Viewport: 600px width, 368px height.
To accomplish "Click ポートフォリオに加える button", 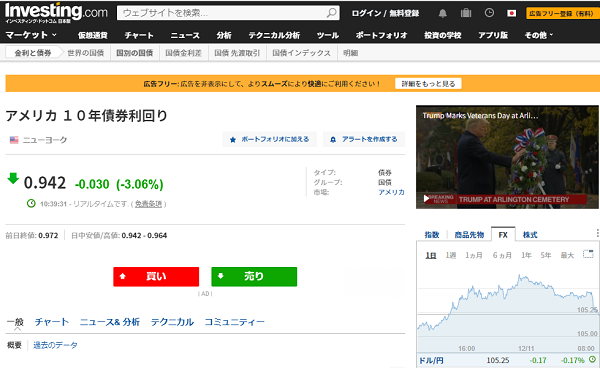I will pos(269,139).
